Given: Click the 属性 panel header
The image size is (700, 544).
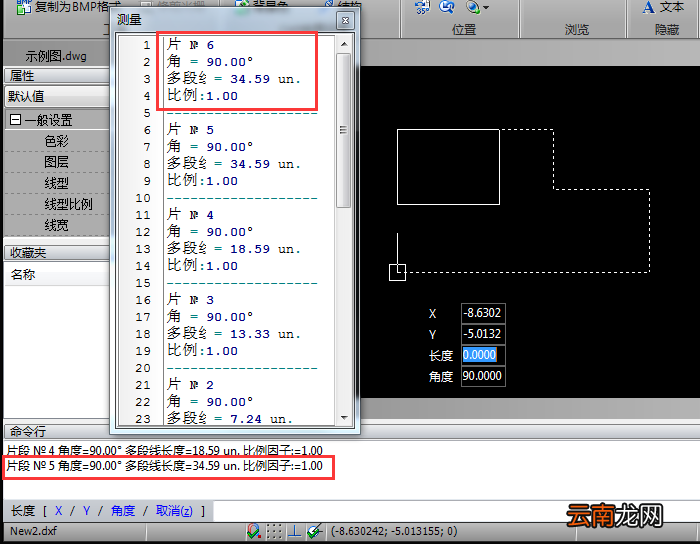Looking at the screenshot, I should pyautogui.click(x=57, y=75).
